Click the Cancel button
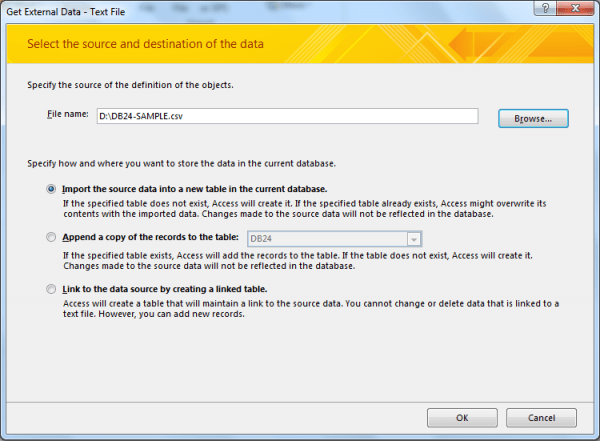The height and width of the screenshot is (441, 600). click(x=541, y=417)
